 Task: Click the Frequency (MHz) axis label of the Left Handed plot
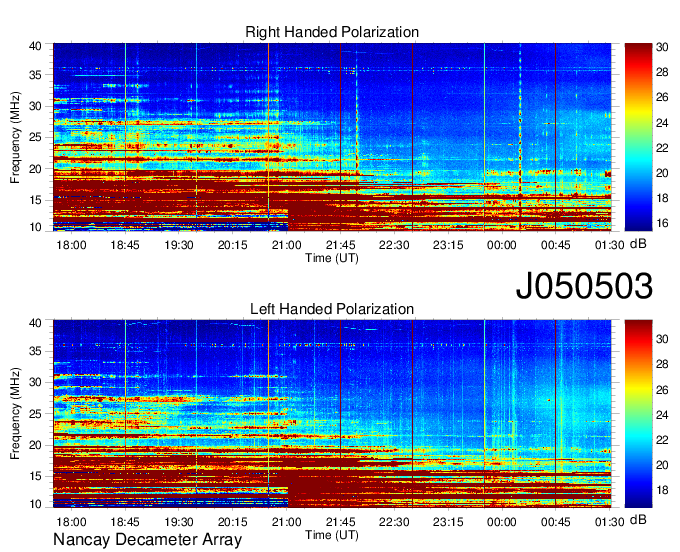pos(15,414)
